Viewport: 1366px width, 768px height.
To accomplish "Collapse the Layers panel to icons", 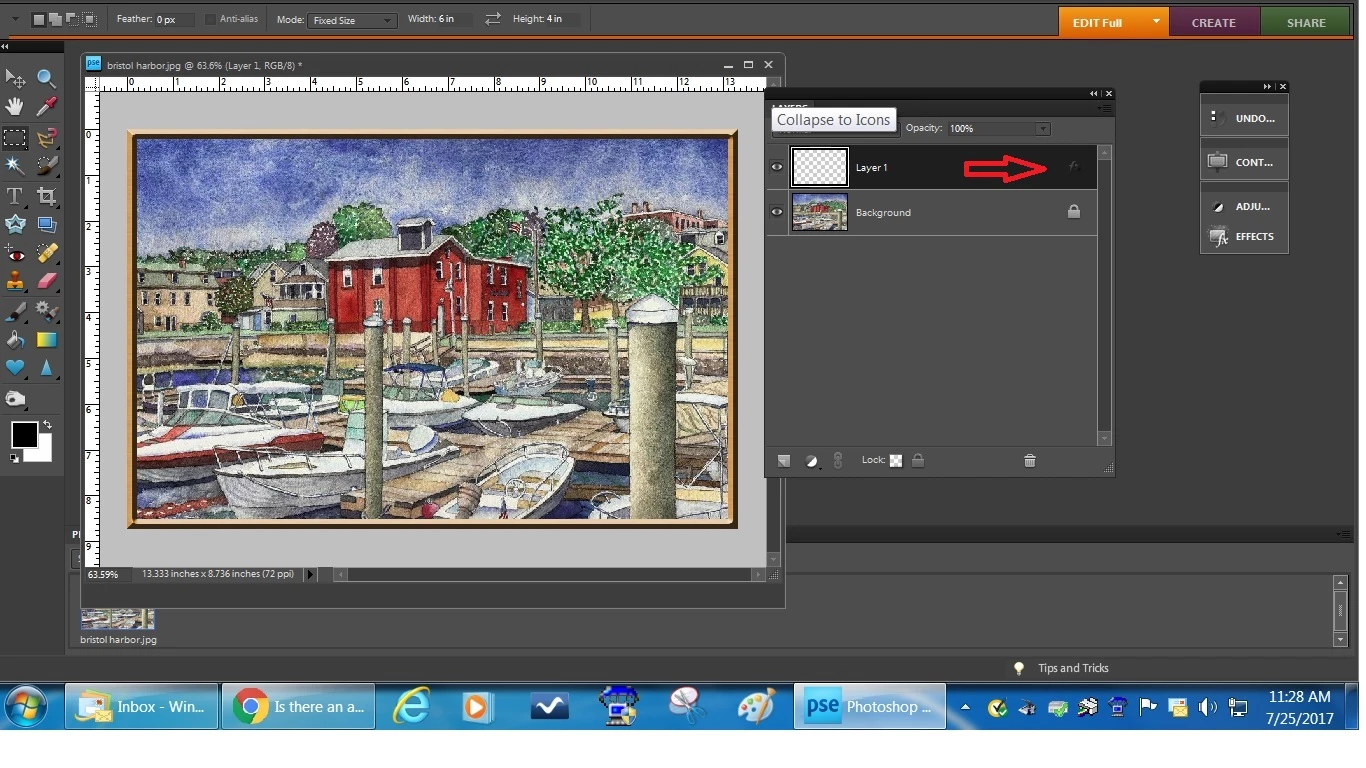I will [x=1094, y=93].
